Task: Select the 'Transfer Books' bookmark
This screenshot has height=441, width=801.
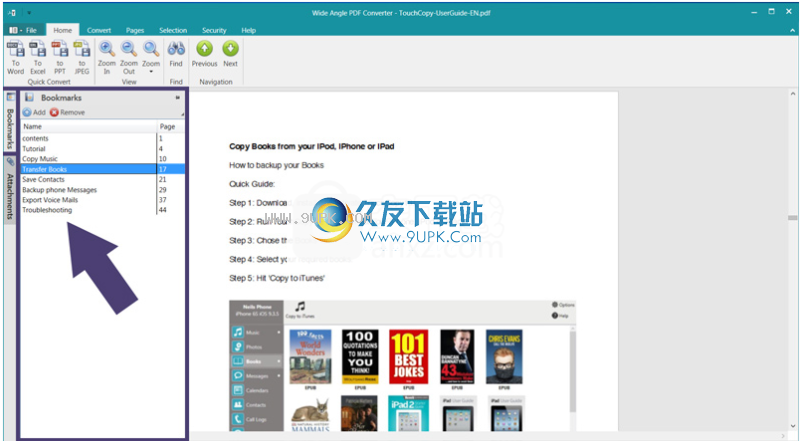Action: [x=44, y=169]
